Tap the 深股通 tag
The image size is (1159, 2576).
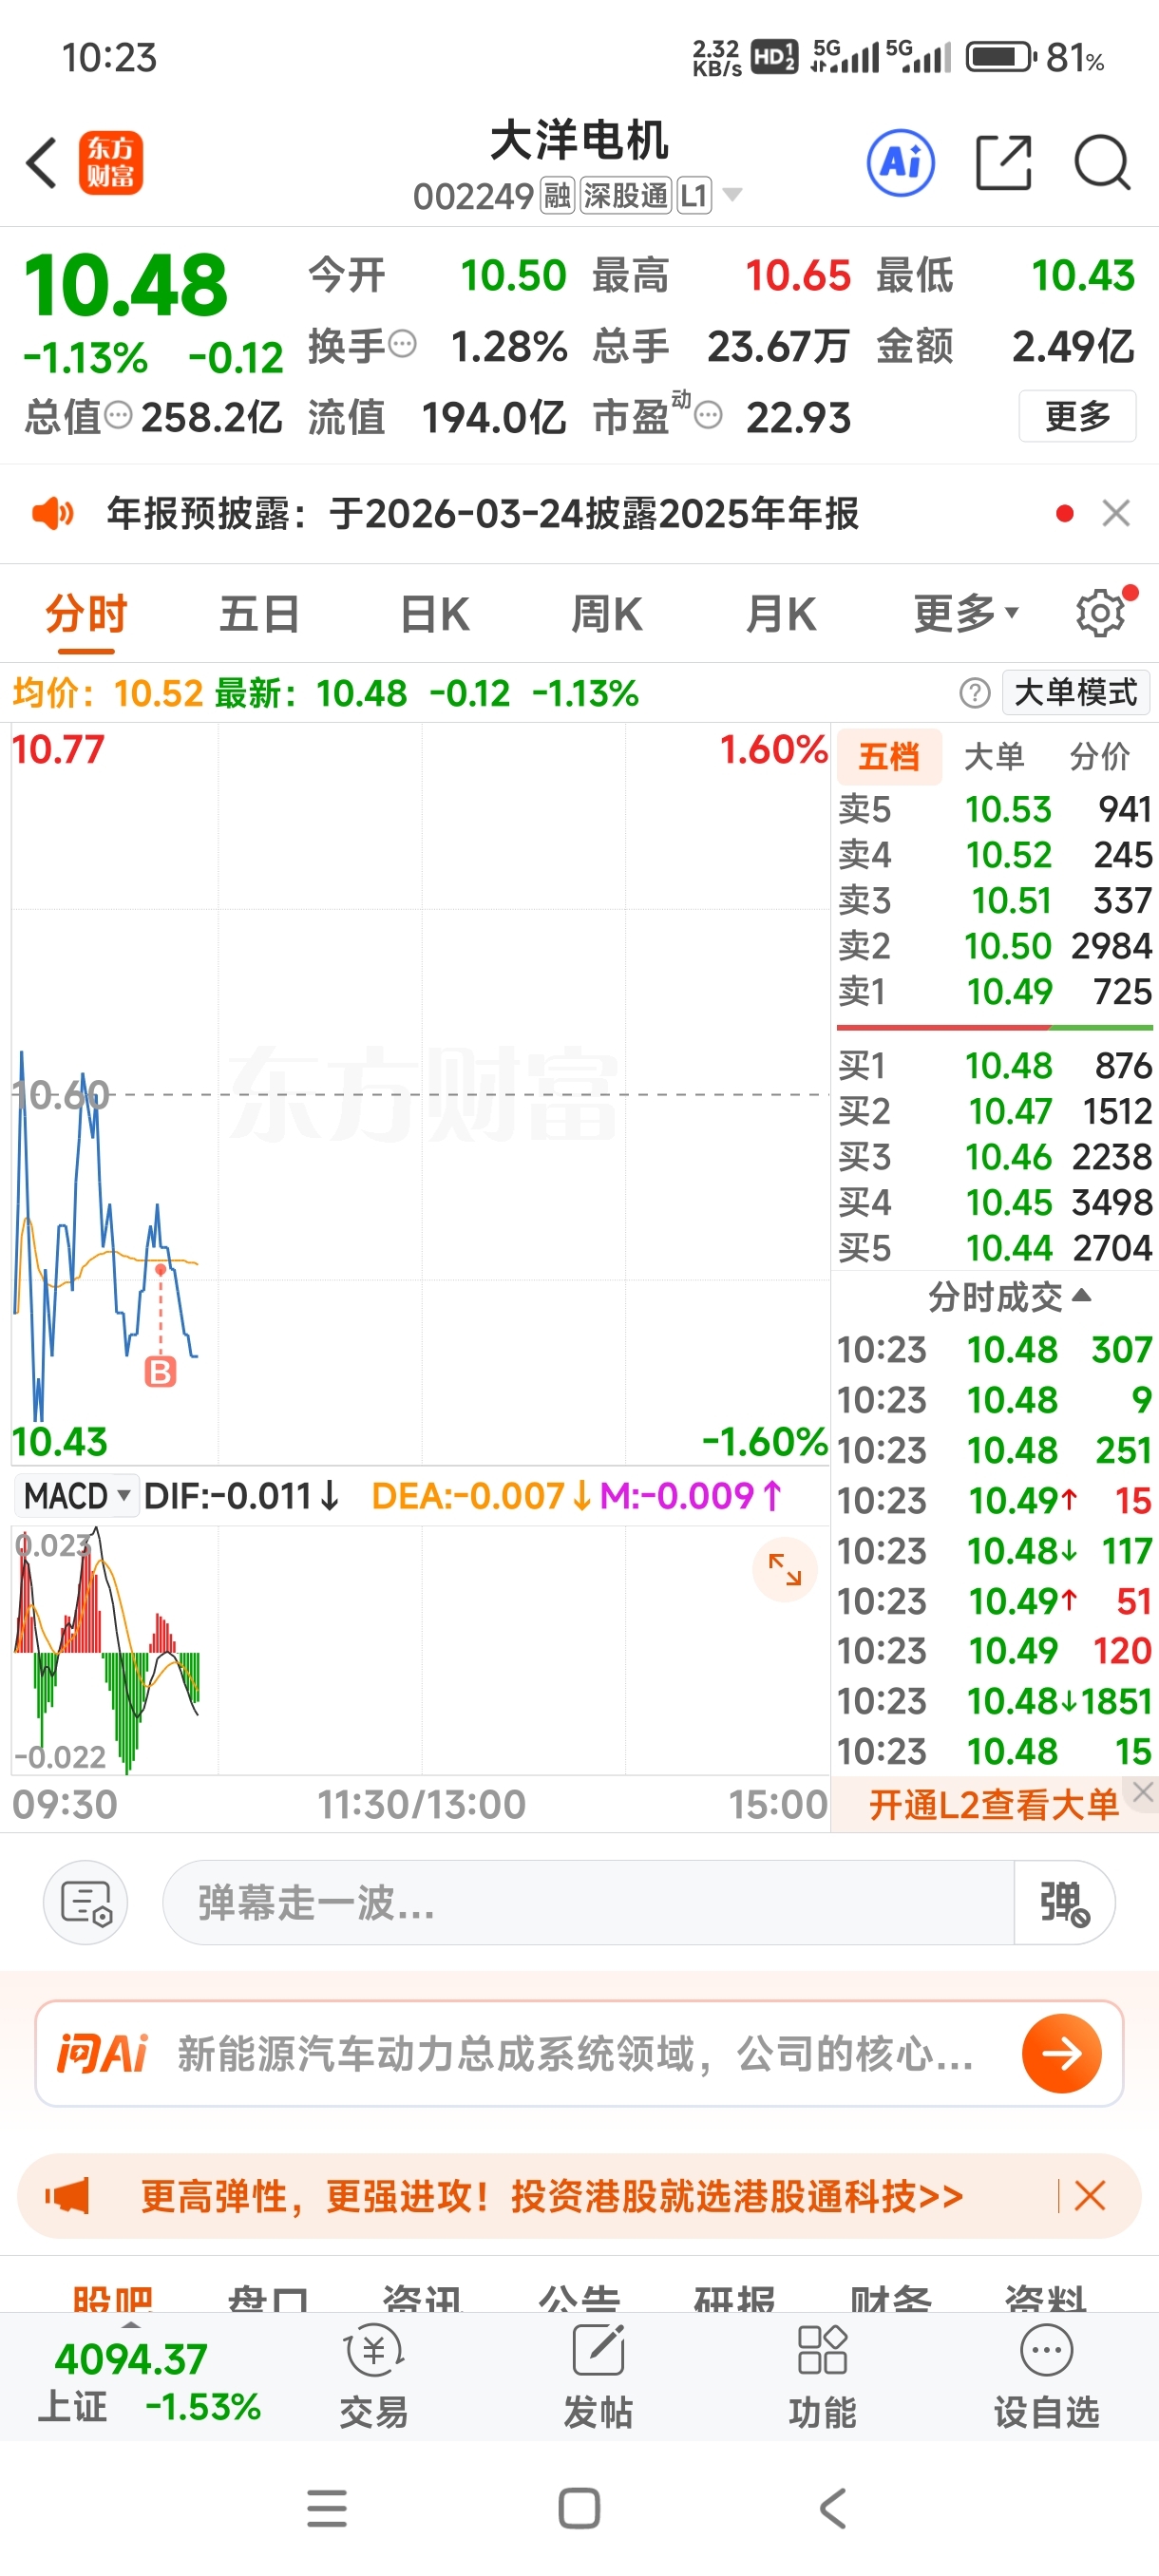click(625, 195)
